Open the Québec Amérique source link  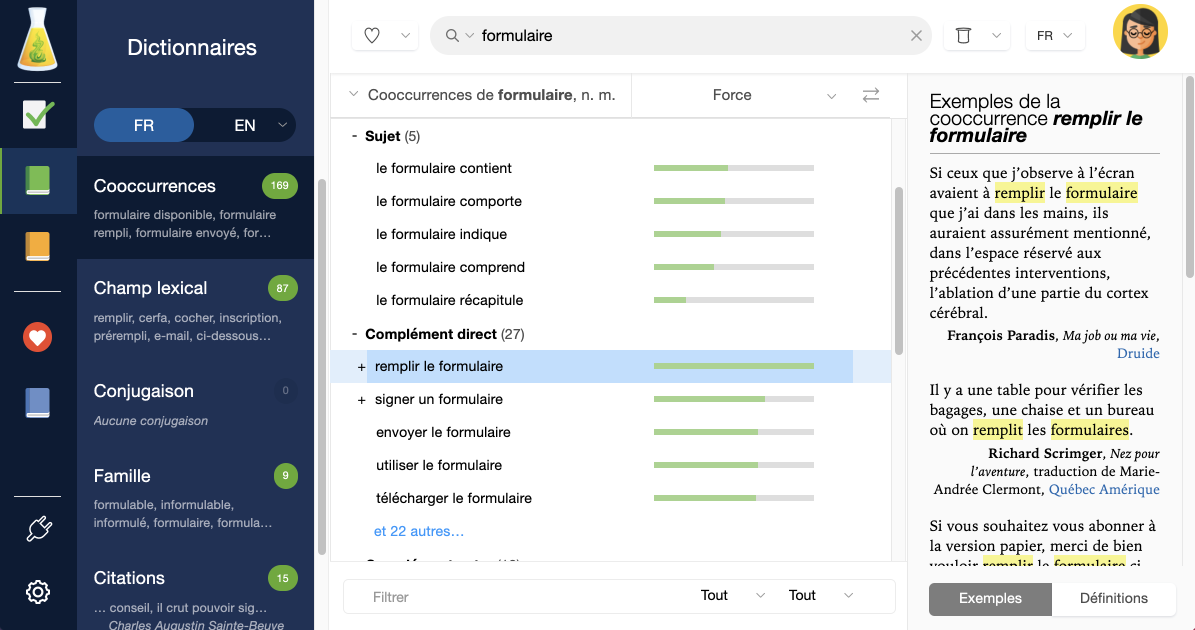(1104, 489)
